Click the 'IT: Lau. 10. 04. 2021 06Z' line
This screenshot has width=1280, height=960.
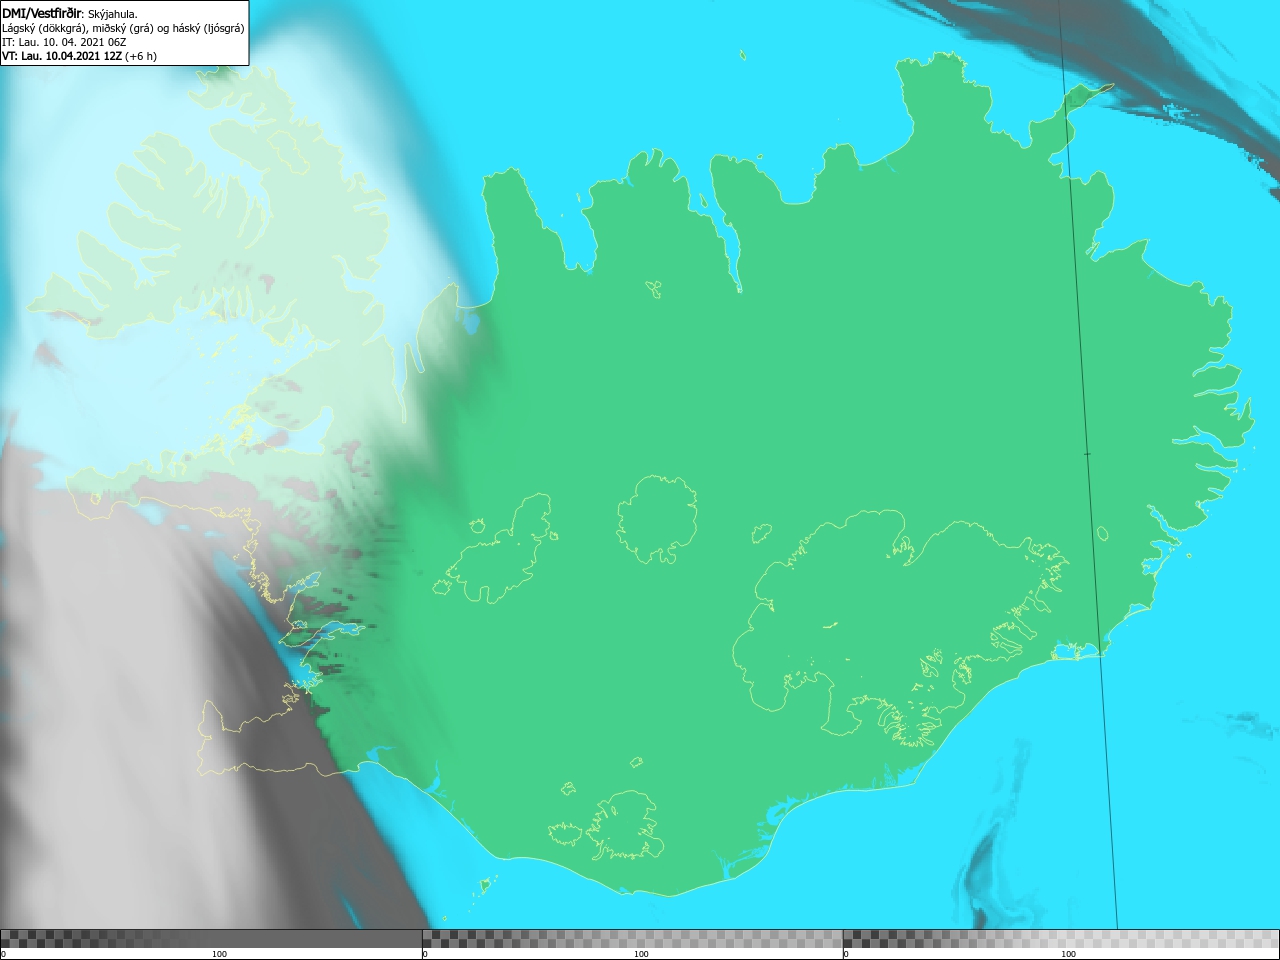pyautogui.click(x=64, y=42)
